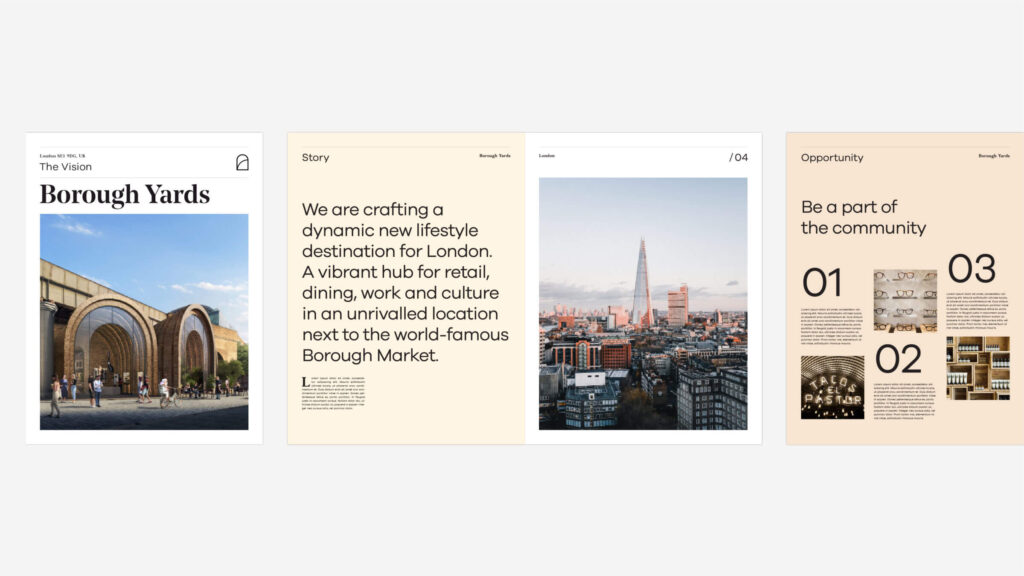The height and width of the screenshot is (576, 1024).
Task: Click the small drop-cap body text block
Action: click(x=334, y=395)
